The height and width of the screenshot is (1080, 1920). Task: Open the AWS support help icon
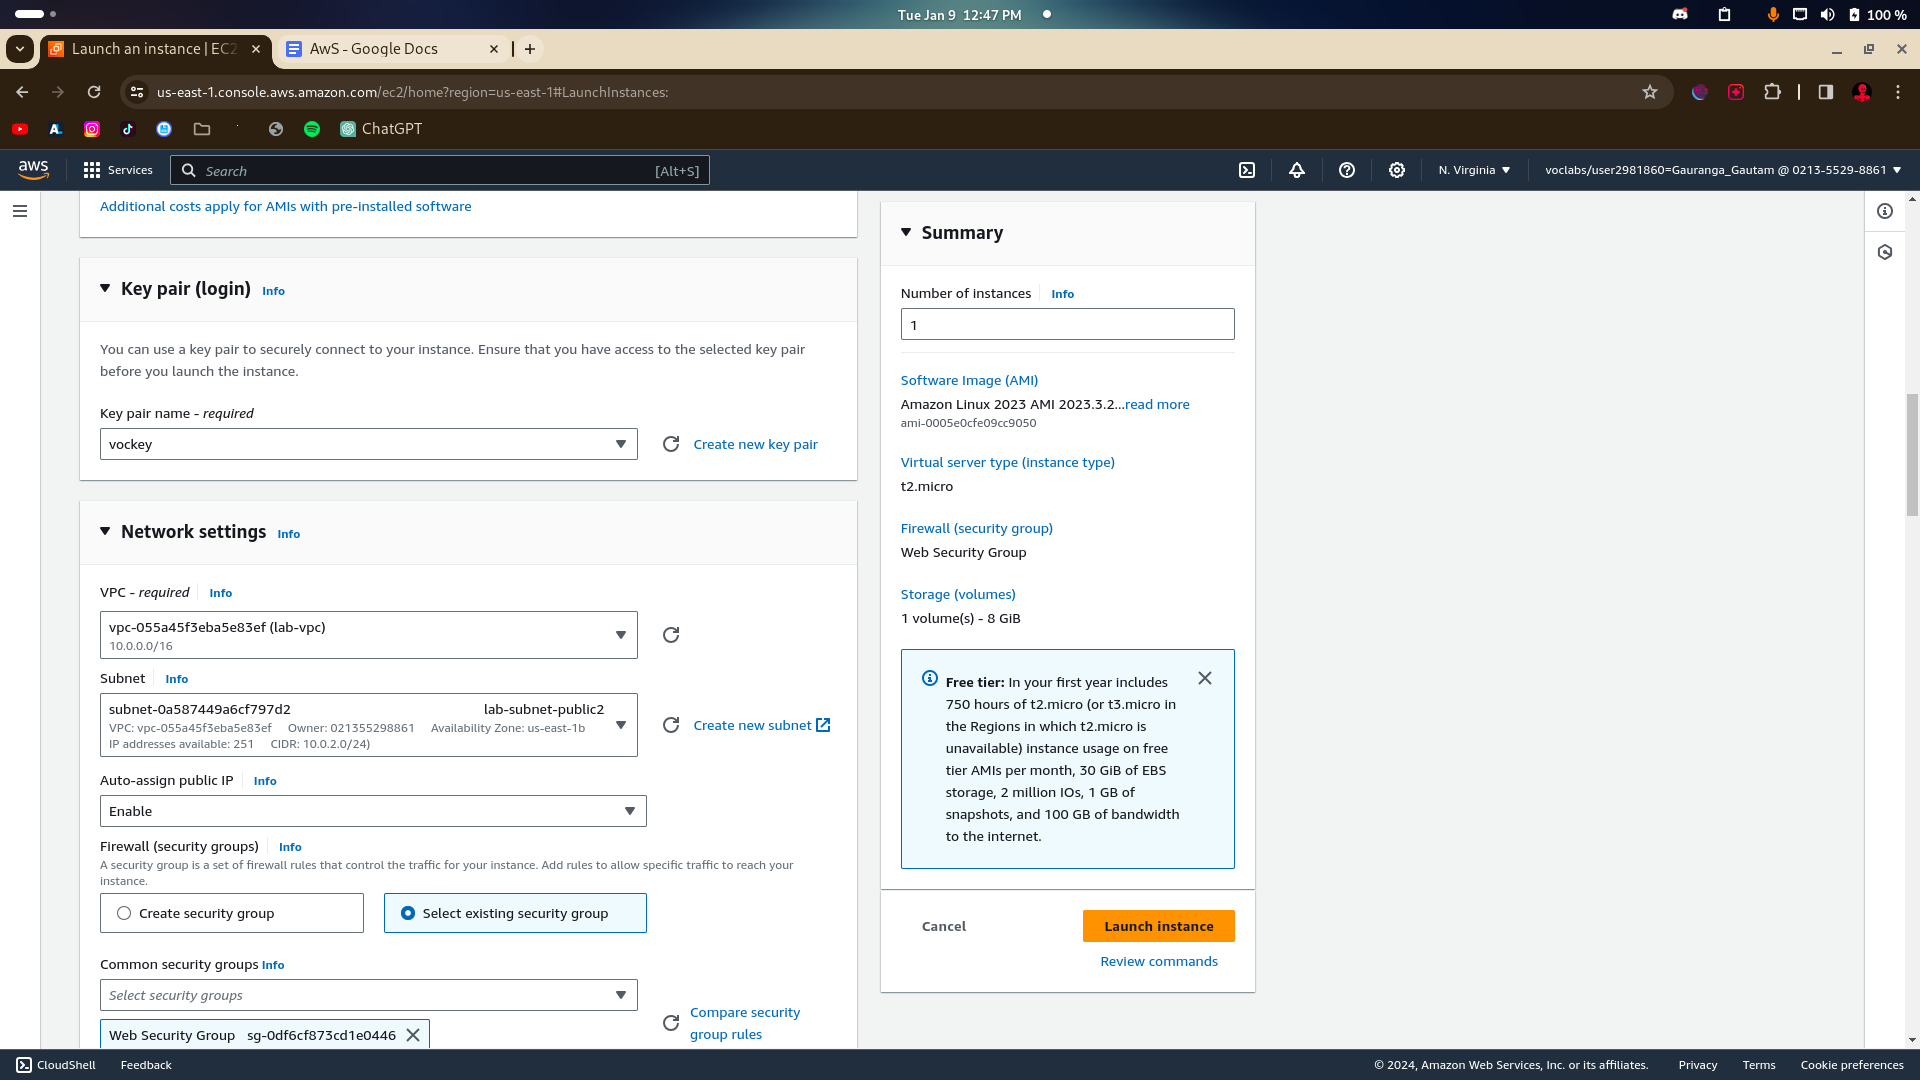(1347, 170)
